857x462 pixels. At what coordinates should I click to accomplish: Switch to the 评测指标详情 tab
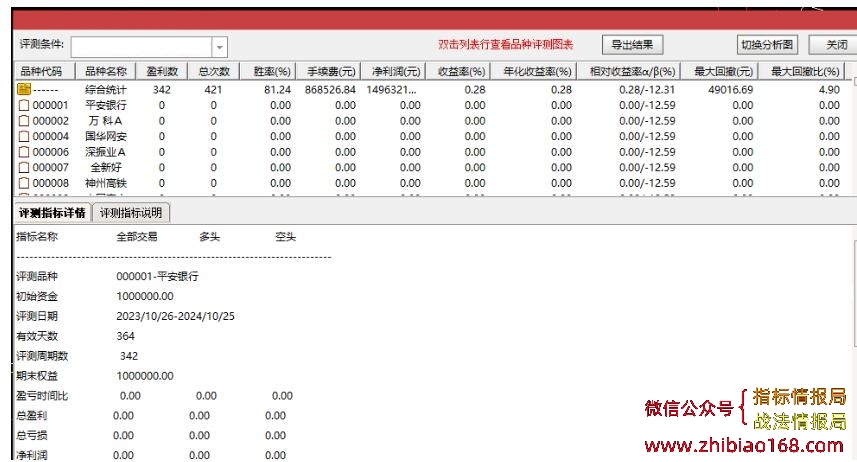(52, 213)
